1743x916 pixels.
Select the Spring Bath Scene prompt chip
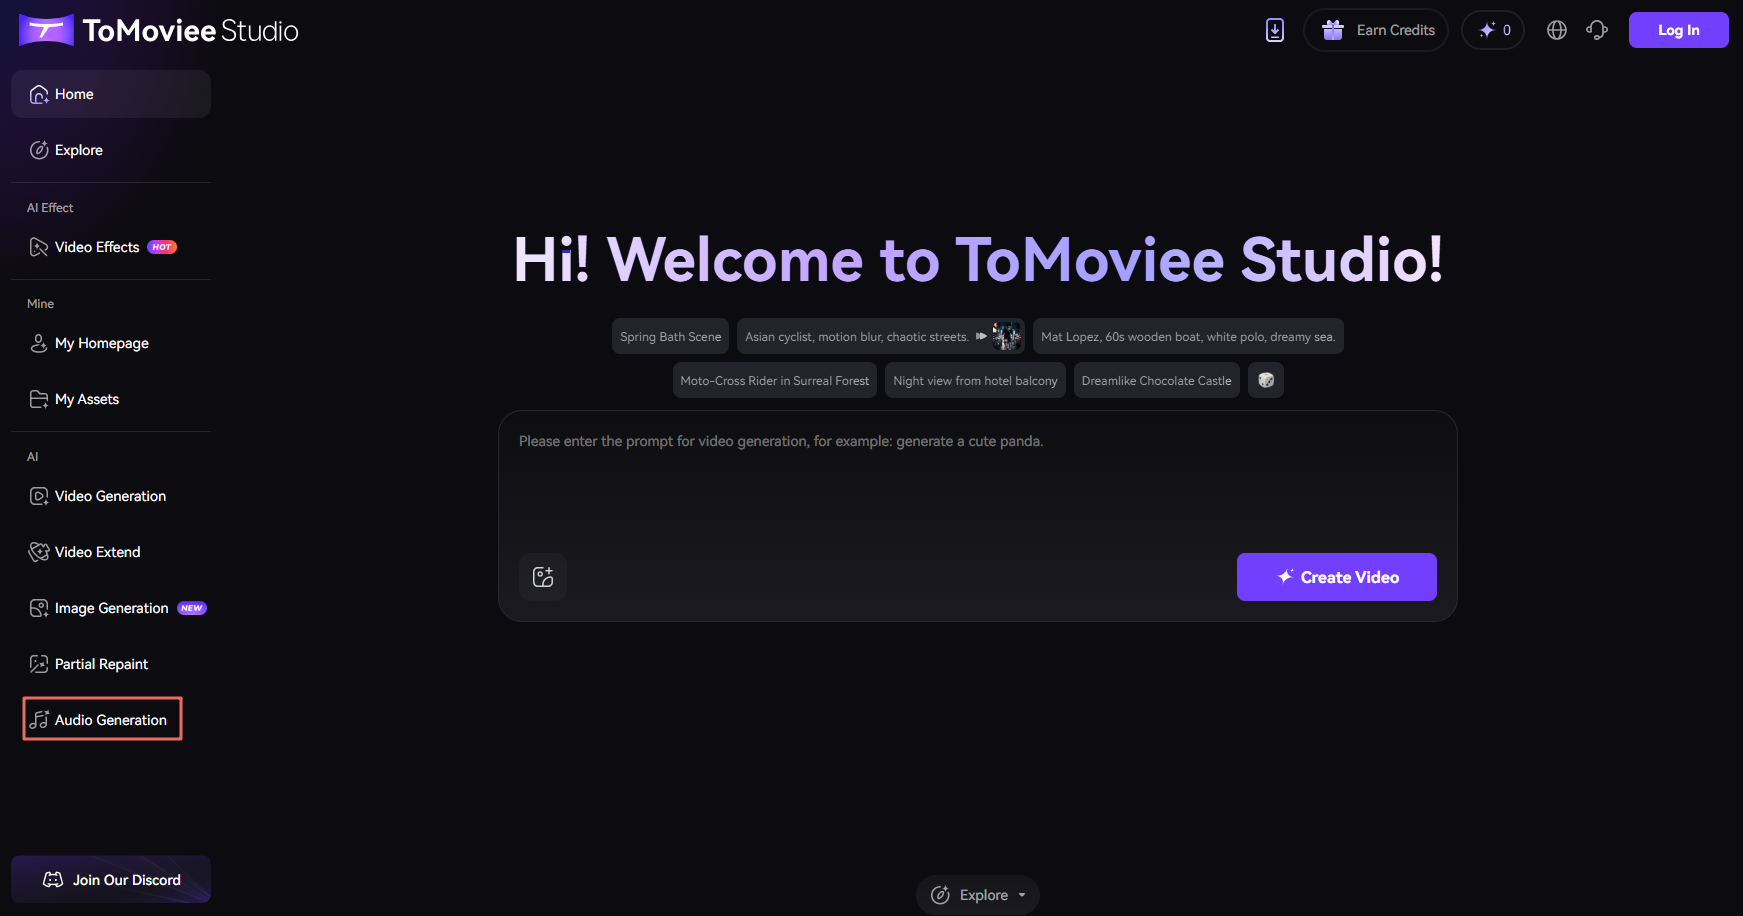coord(669,336)
